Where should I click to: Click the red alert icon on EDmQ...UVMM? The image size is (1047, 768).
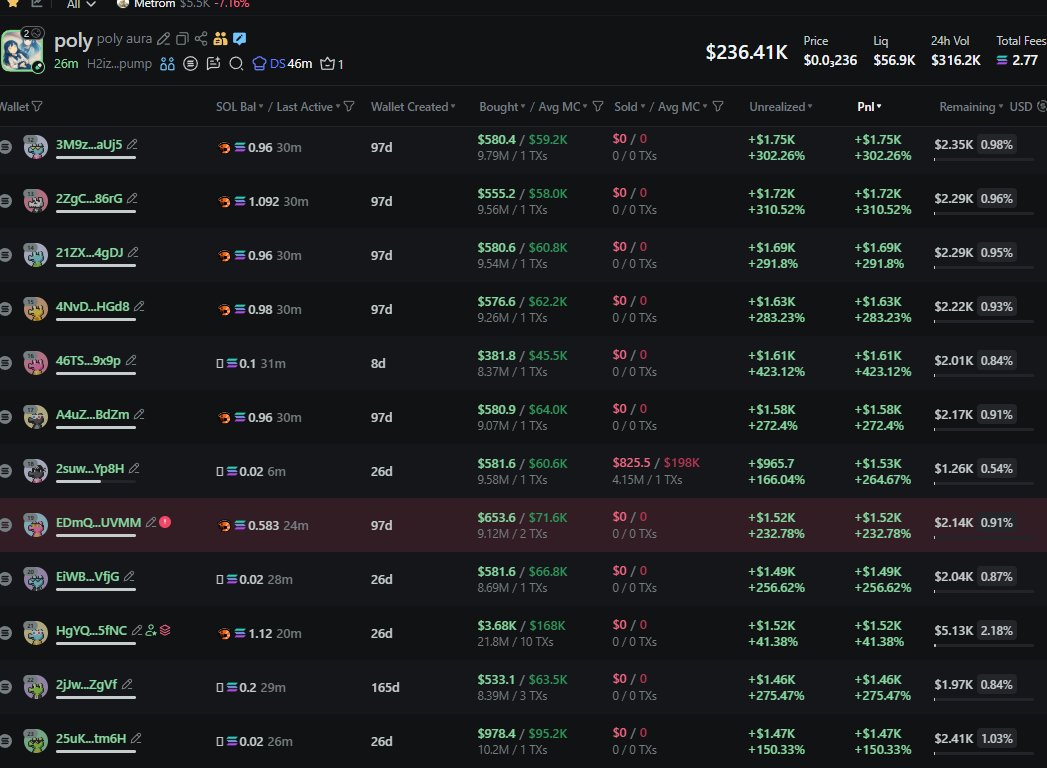point(165,521)
